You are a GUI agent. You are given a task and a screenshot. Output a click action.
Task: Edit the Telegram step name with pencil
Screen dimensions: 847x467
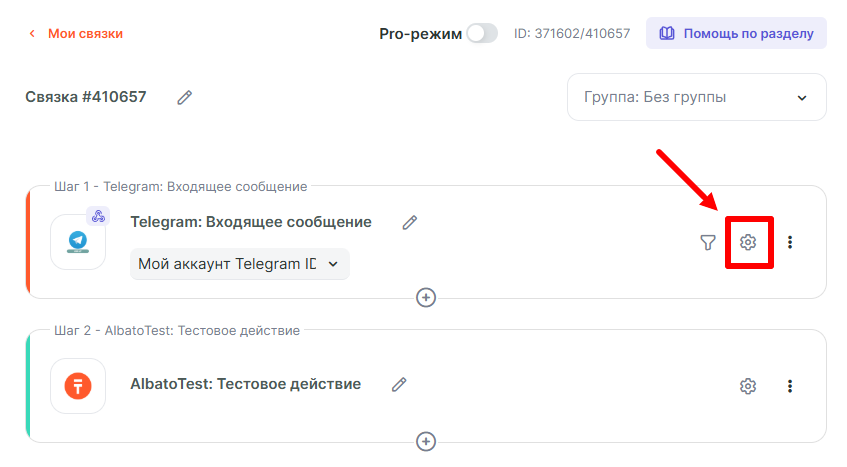coord(409,222)
